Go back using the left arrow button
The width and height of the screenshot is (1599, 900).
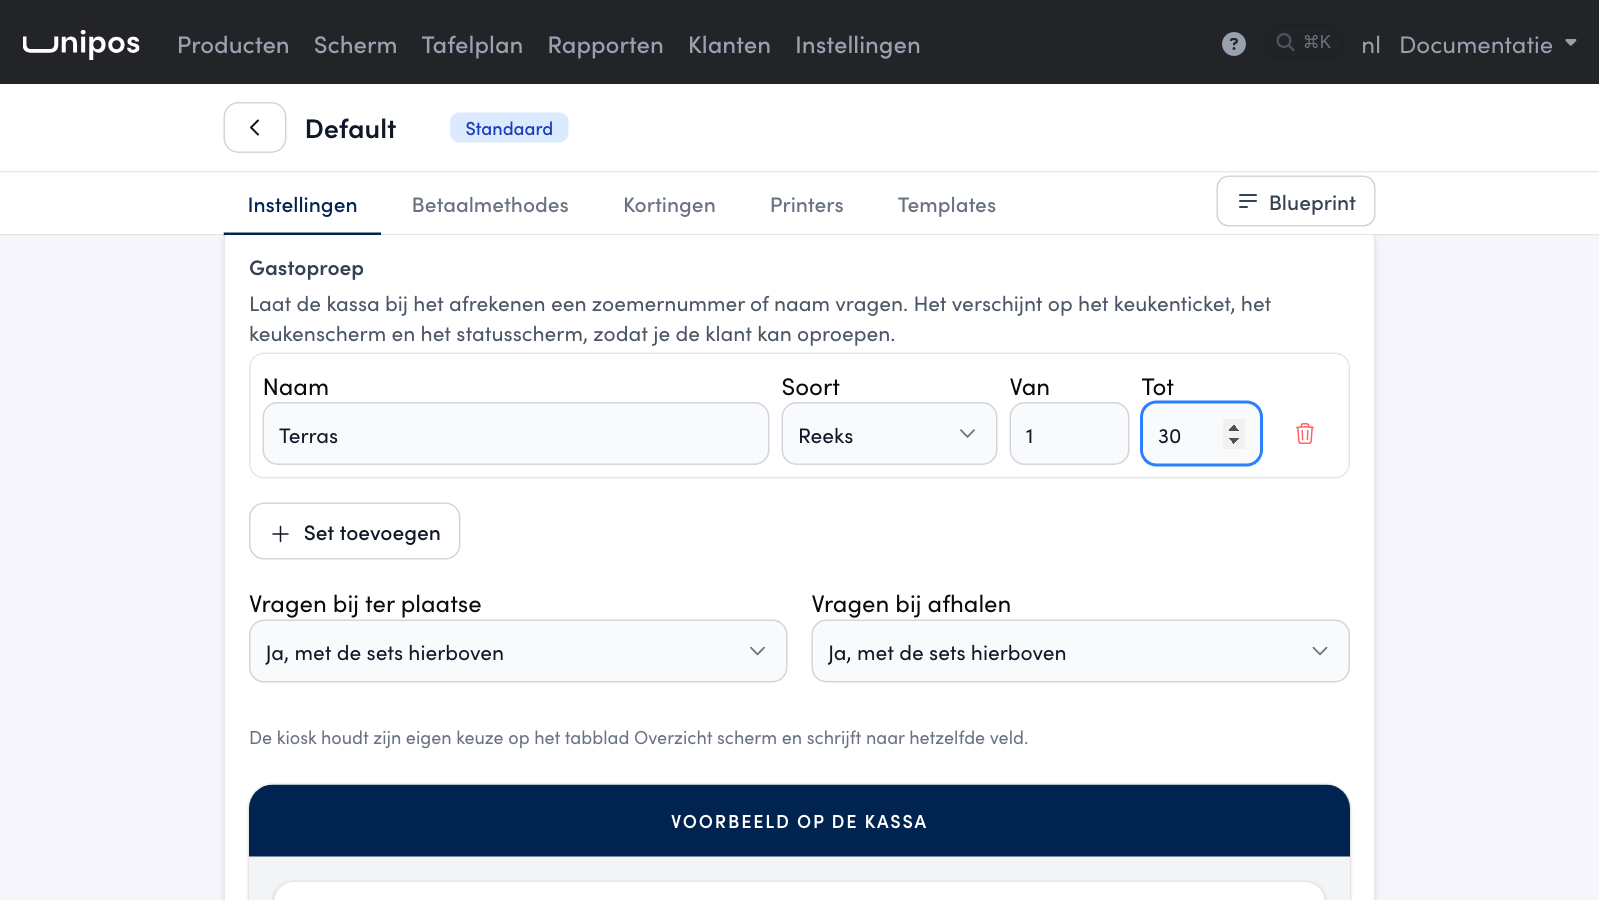[255, 128]
